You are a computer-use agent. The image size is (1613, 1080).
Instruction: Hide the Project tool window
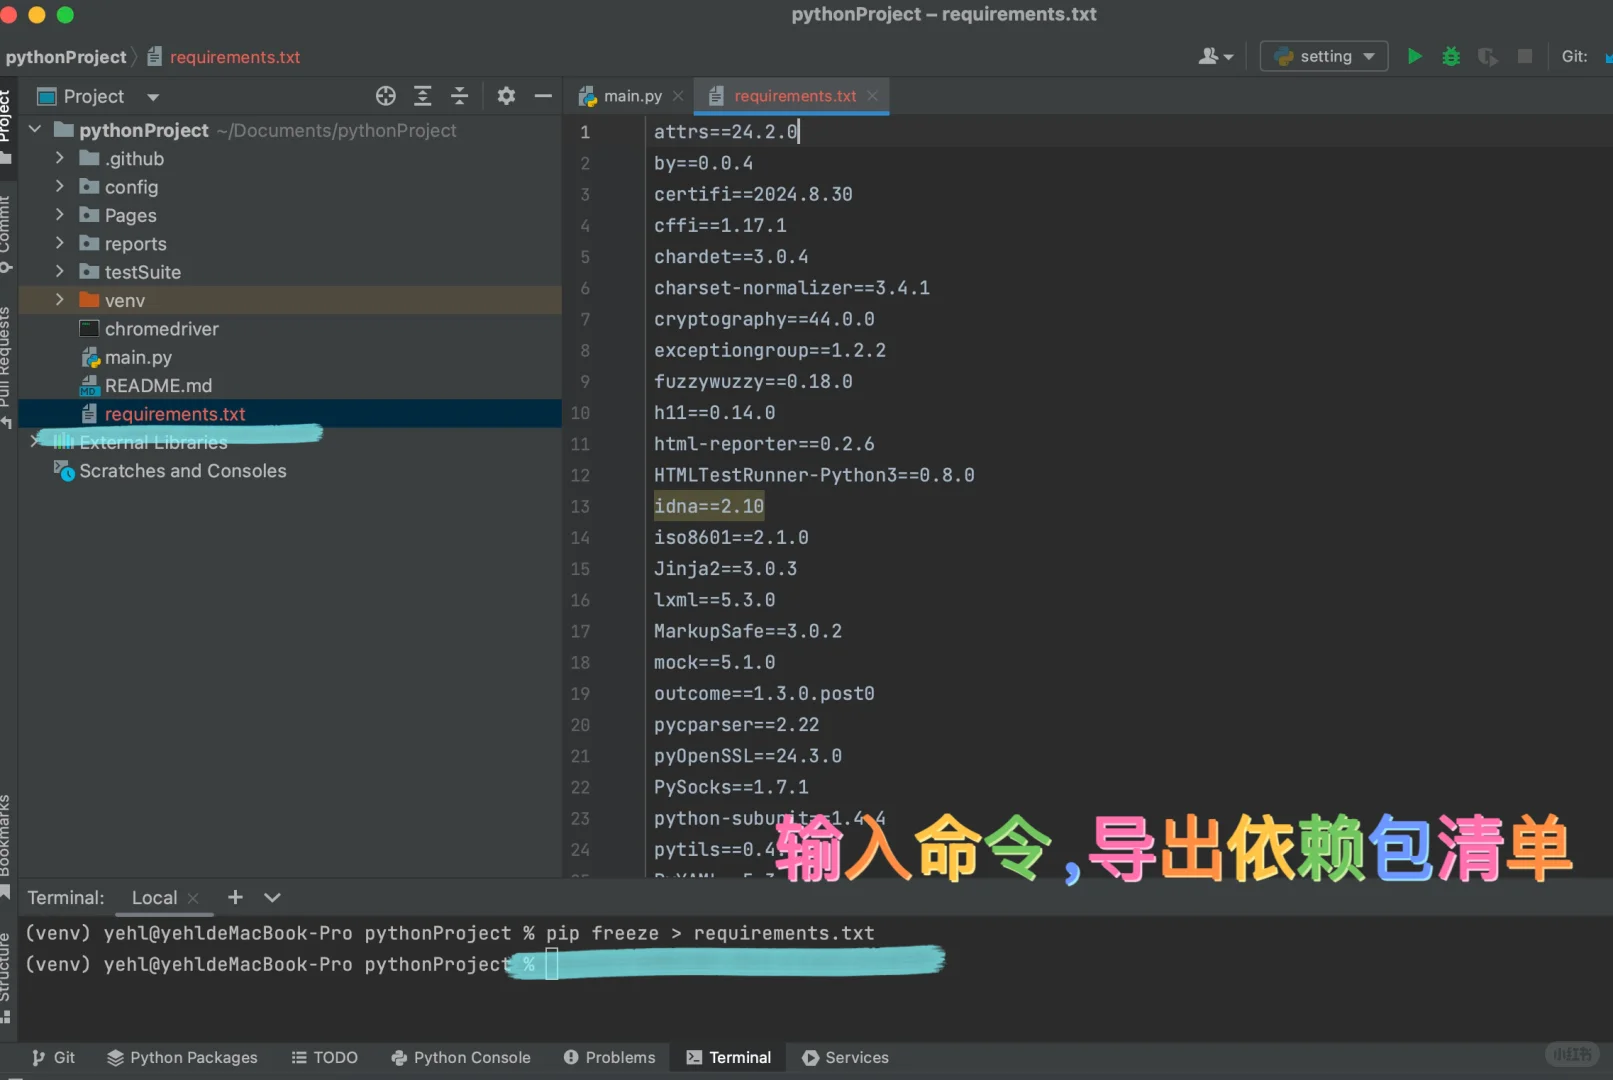(543, 95)
